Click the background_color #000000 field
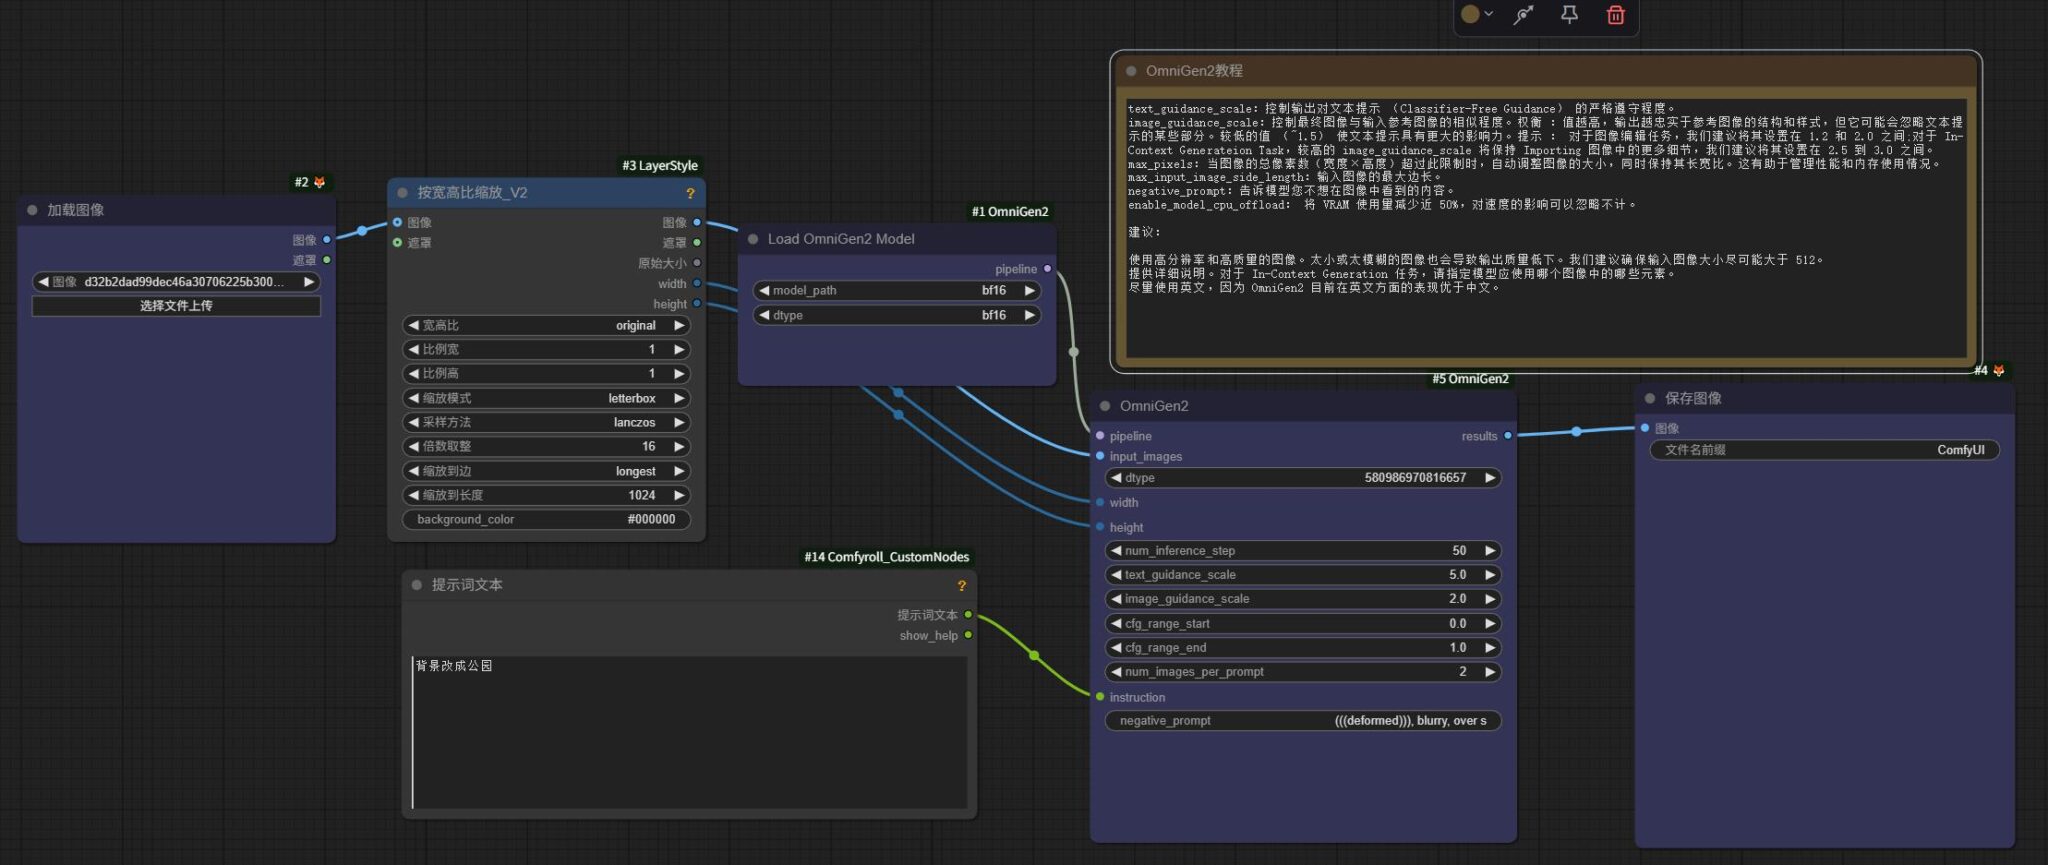 point(546,519)
